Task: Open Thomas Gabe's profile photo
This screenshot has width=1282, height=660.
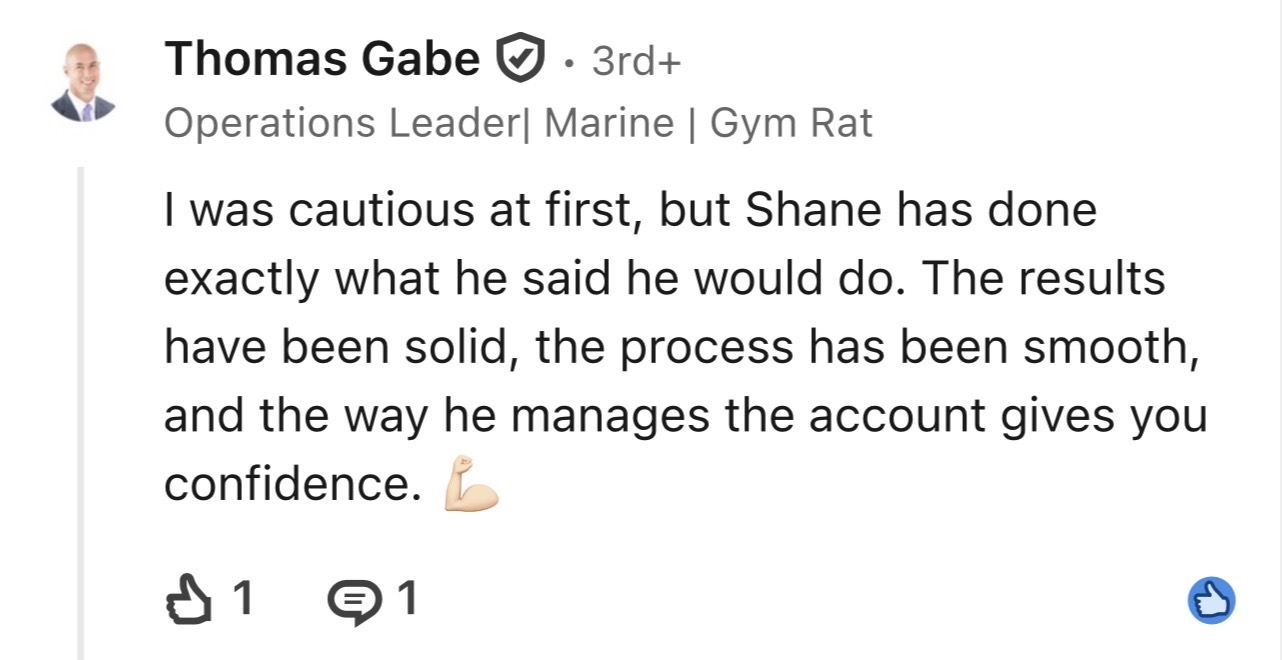Action: coord(83,82)
